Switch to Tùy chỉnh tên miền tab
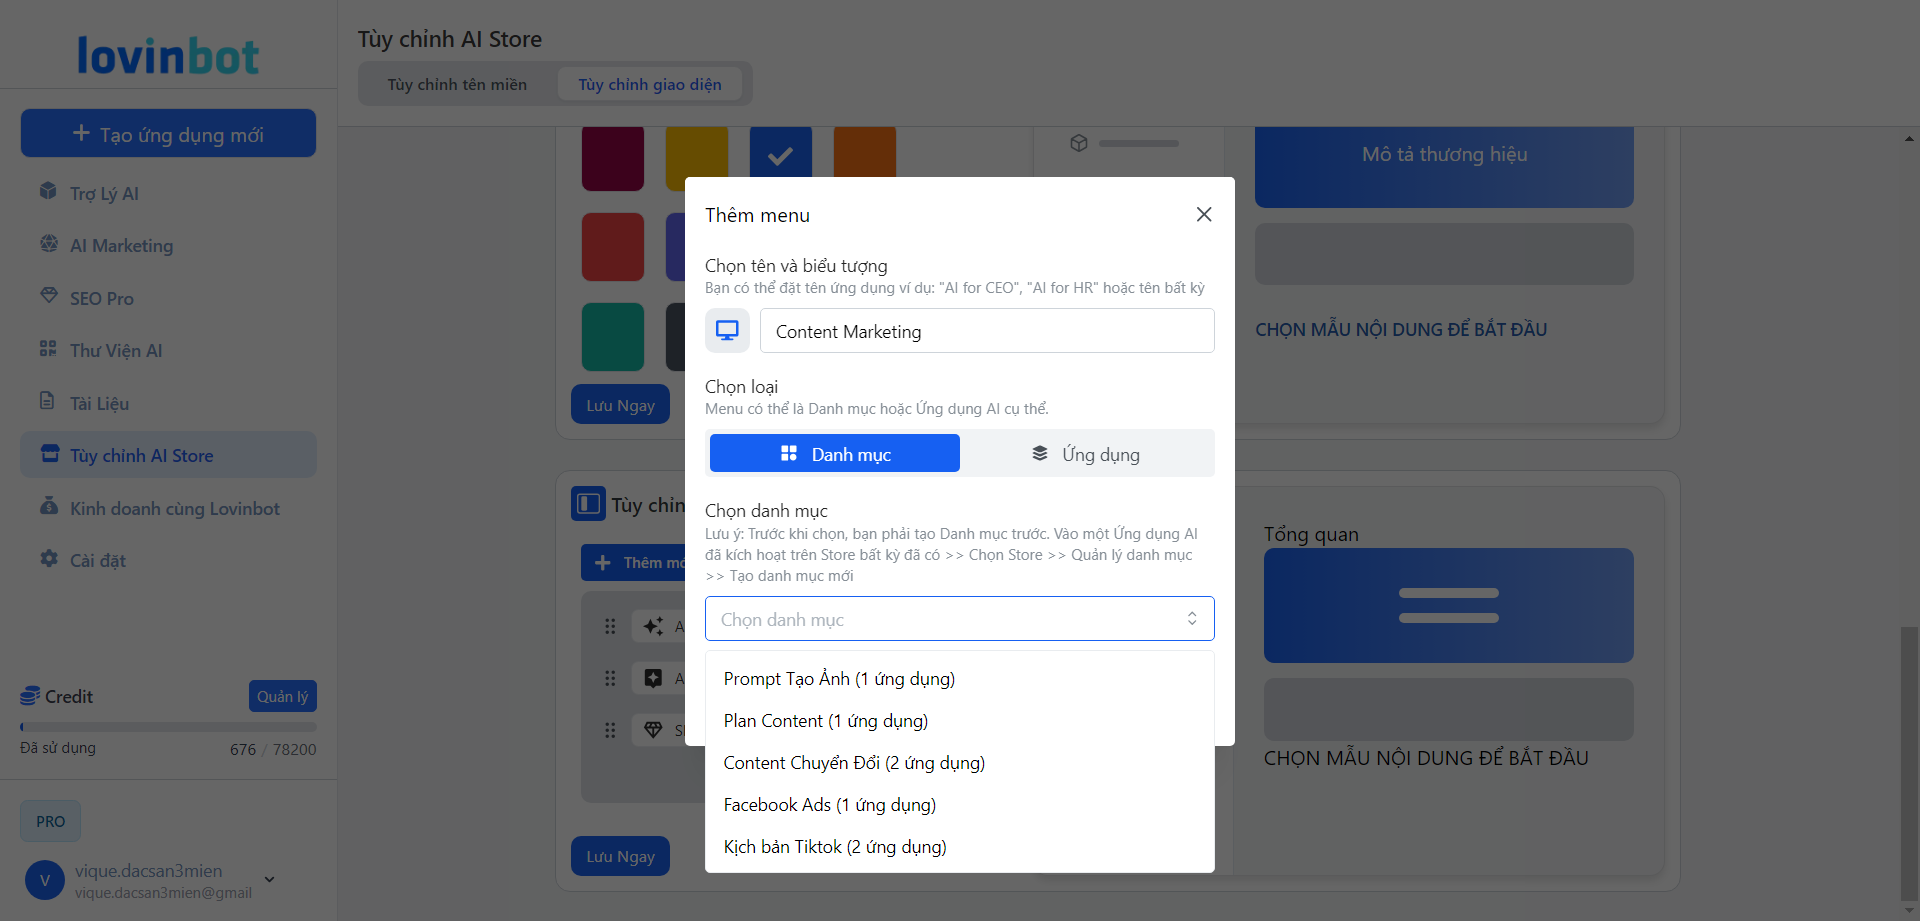The height and width of the screenshot is (921, 1920). coord(457,85)
